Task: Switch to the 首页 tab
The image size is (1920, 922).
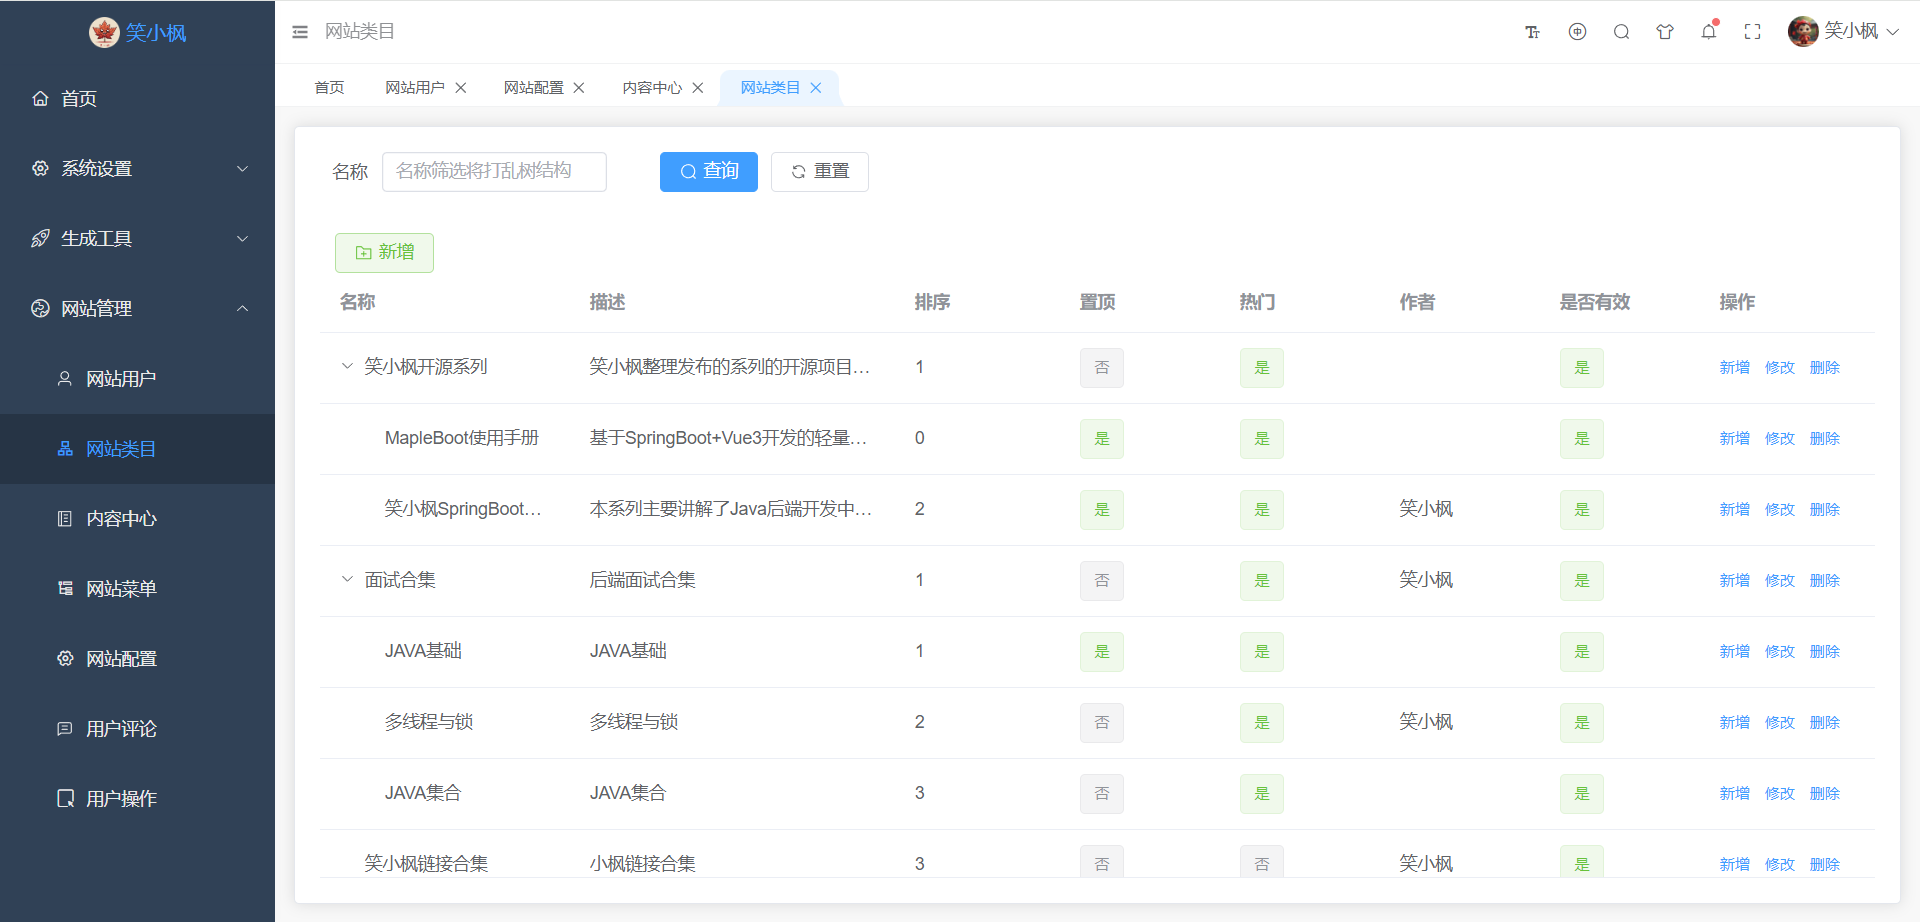Action: tap(329, 88)
